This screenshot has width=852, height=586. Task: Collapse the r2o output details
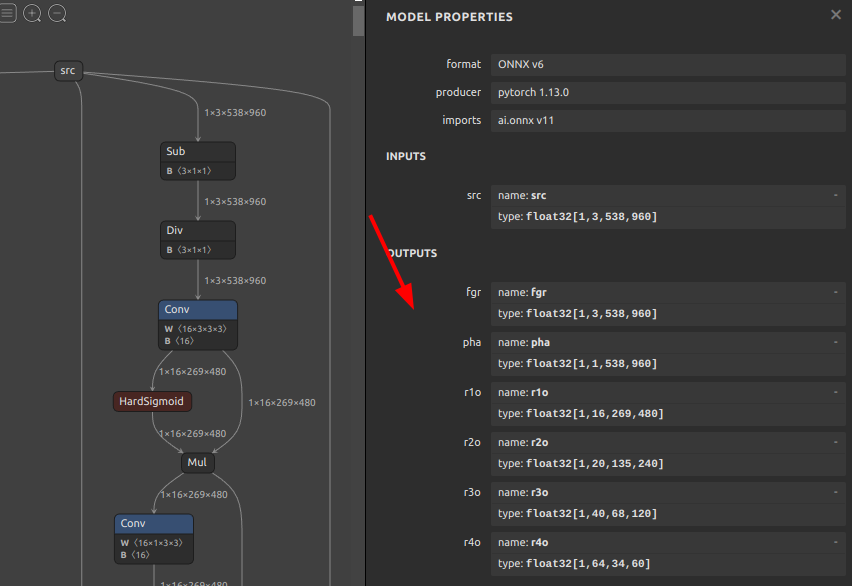(835, 442)
